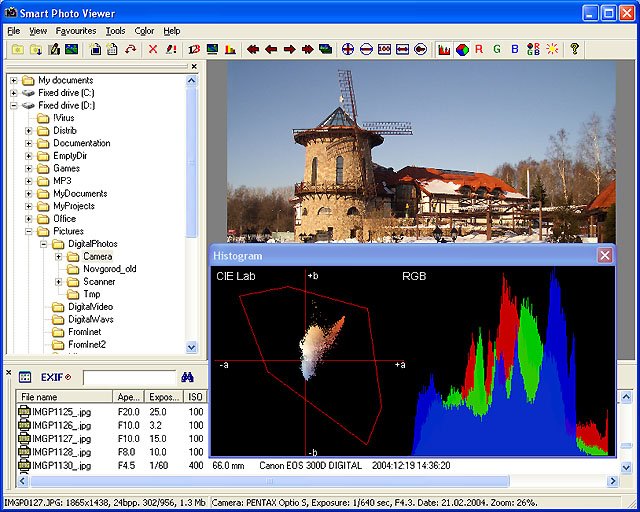Image resolution: width=640 pixels, height=512 pixels.
Task: Click the yellow question mark help icon
Action: click(x=574, y=49)
